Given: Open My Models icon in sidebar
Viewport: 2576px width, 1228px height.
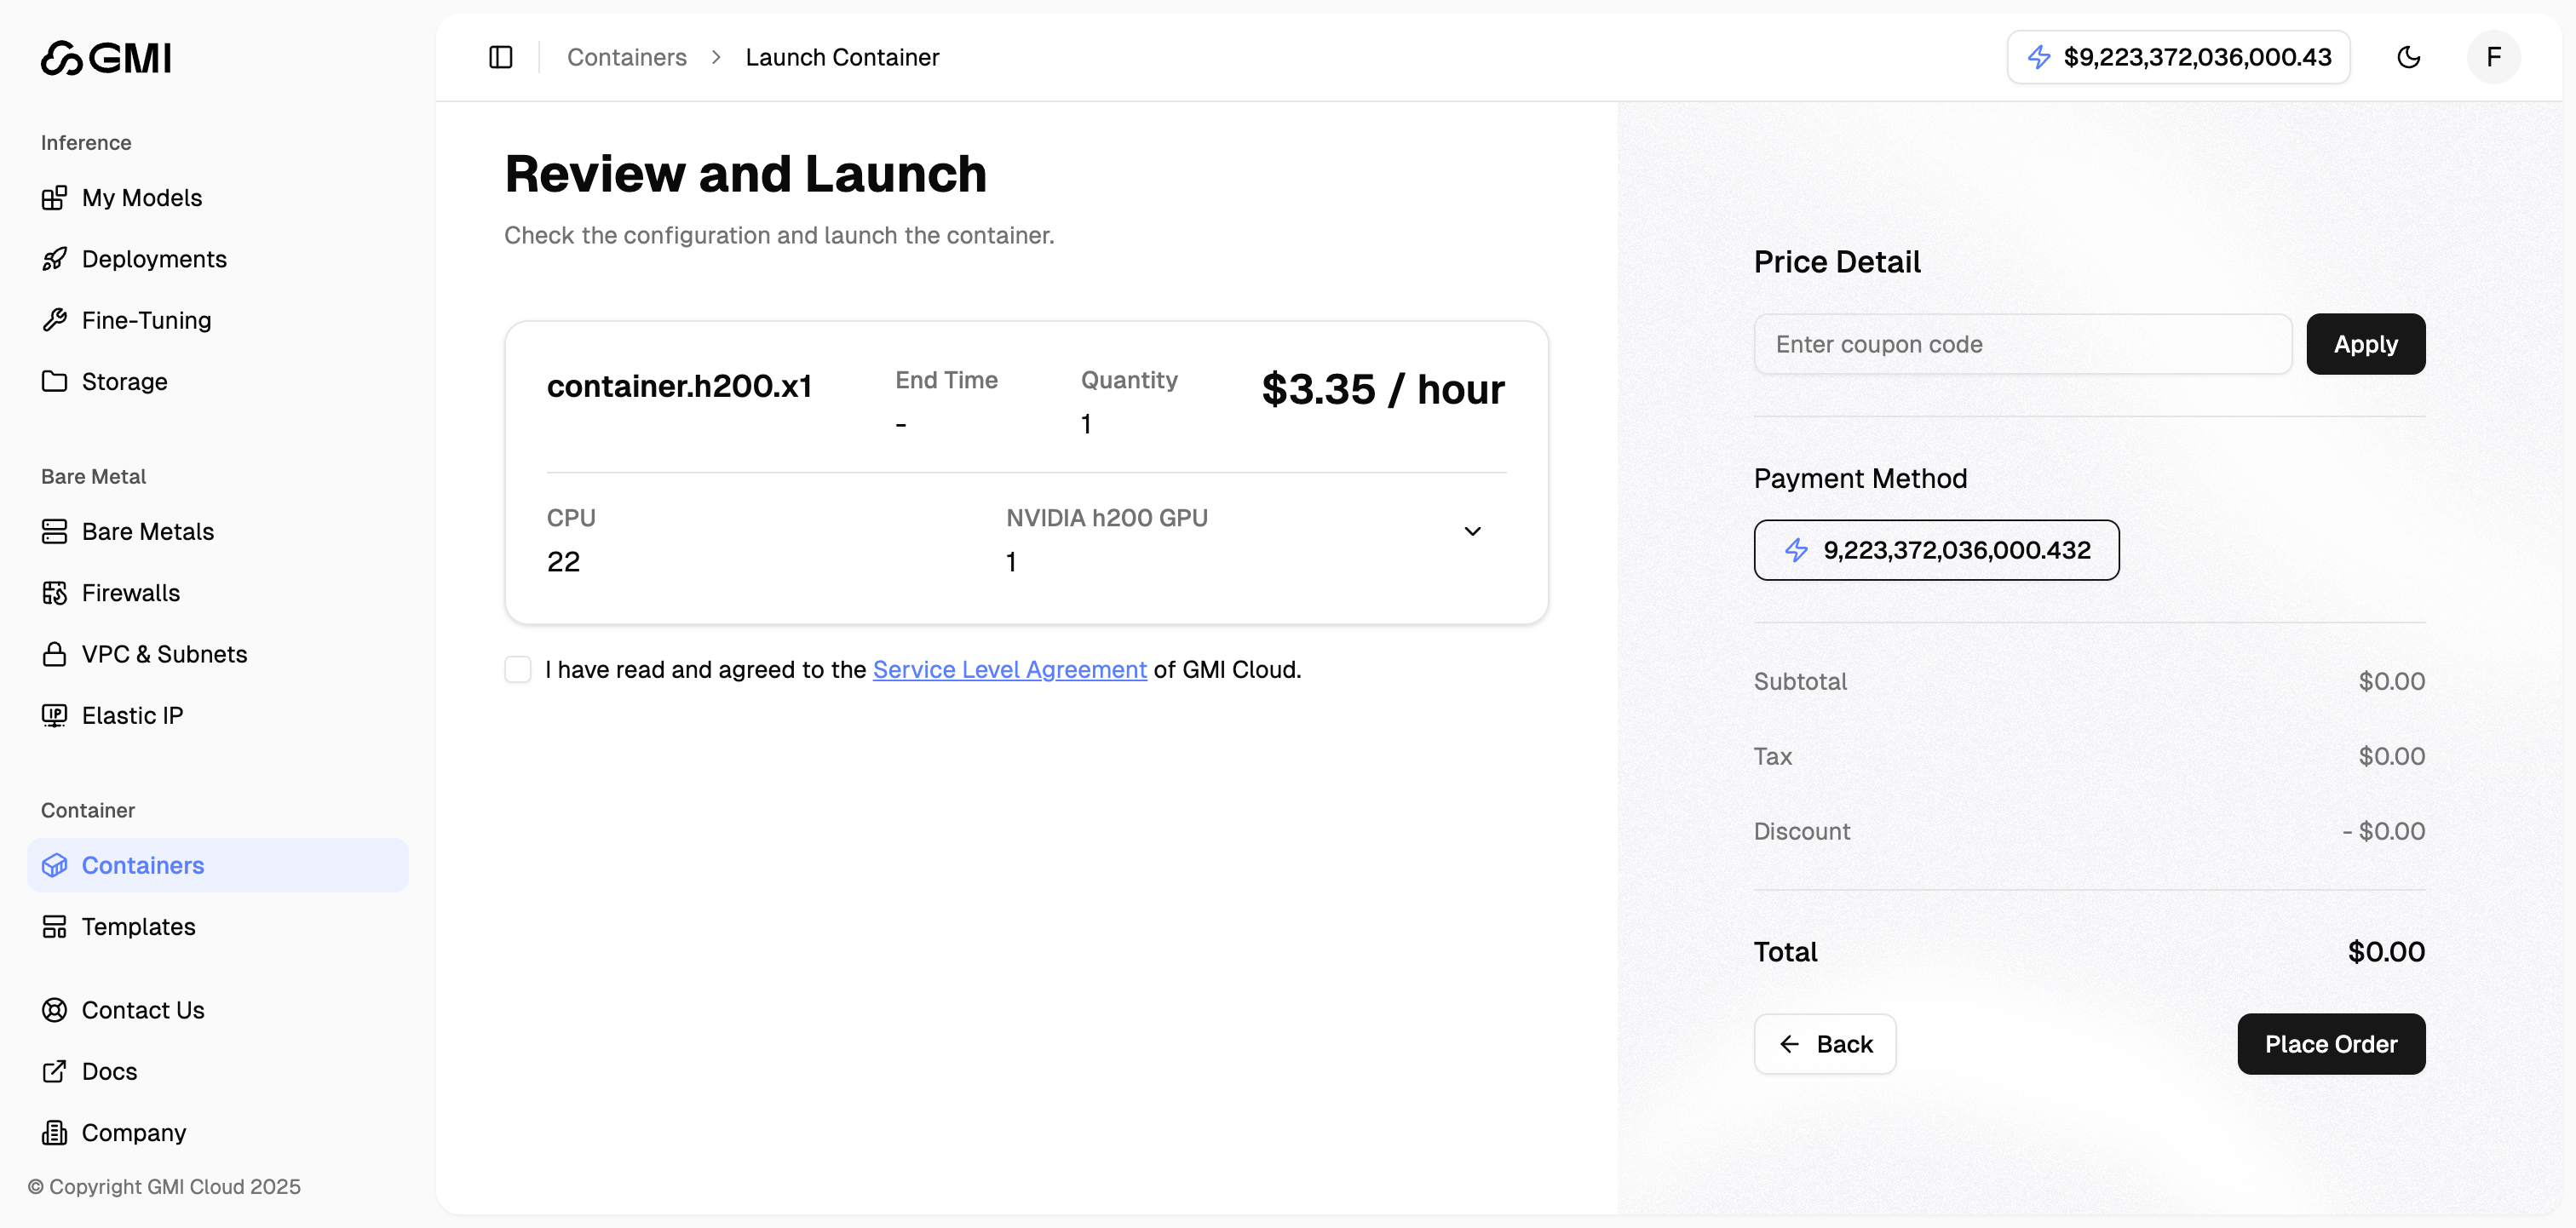Looking at the screenshot, I should [54, 198].
